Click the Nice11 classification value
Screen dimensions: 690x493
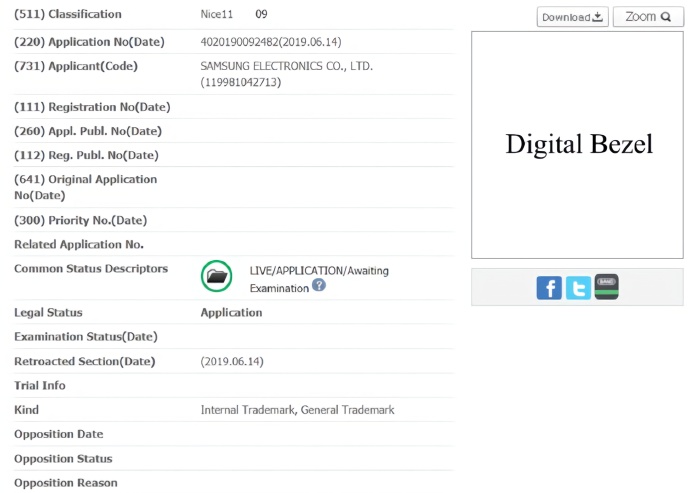click(219, 15)
